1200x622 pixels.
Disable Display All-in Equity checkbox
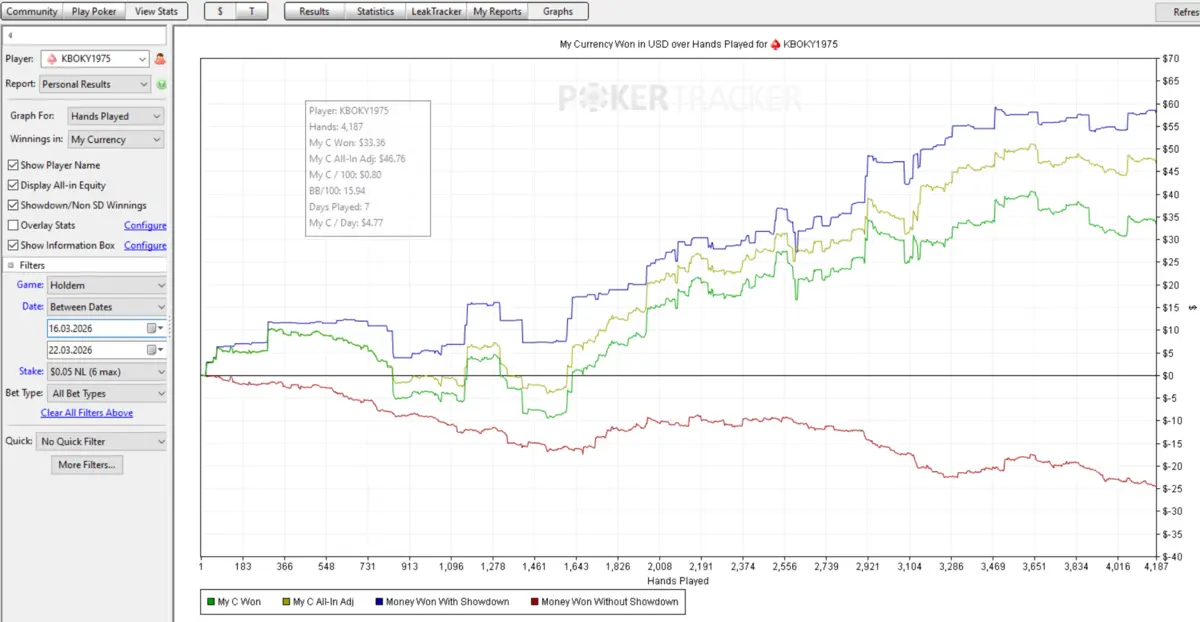tap(13, 185)
